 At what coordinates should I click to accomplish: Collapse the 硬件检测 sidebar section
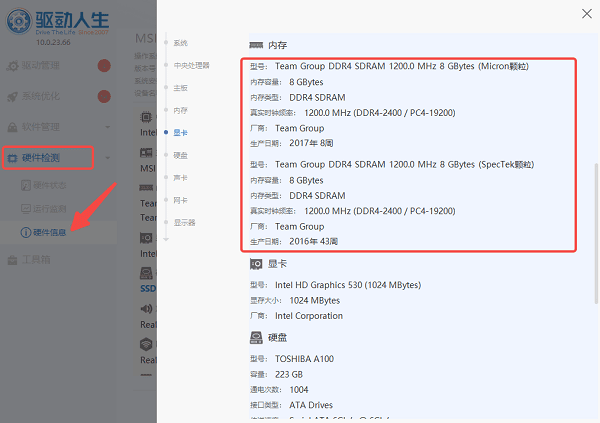48,158
